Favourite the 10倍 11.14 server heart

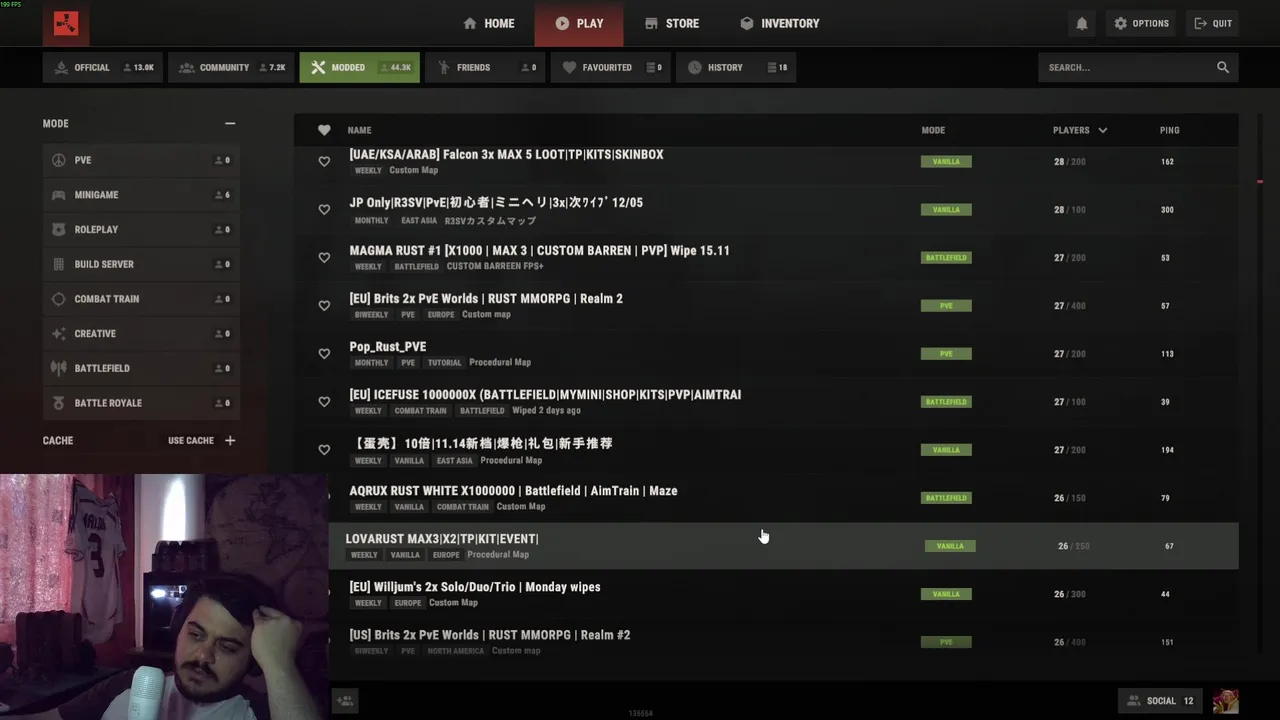(x=324, y=449)
